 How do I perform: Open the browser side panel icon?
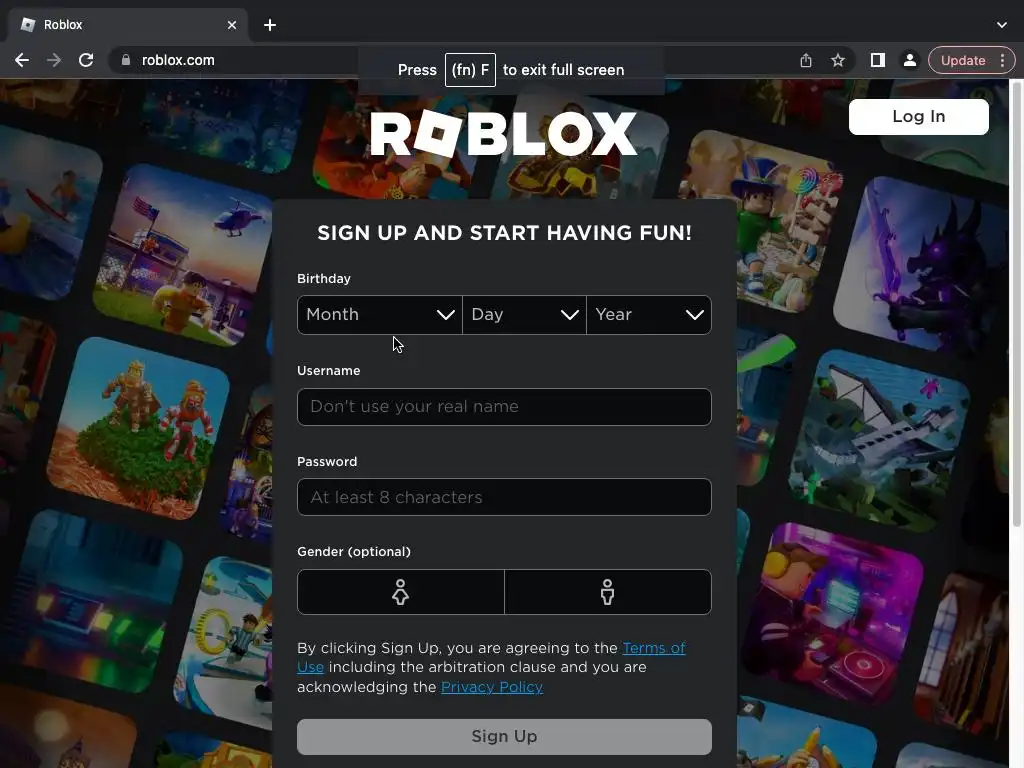(878, 60)
